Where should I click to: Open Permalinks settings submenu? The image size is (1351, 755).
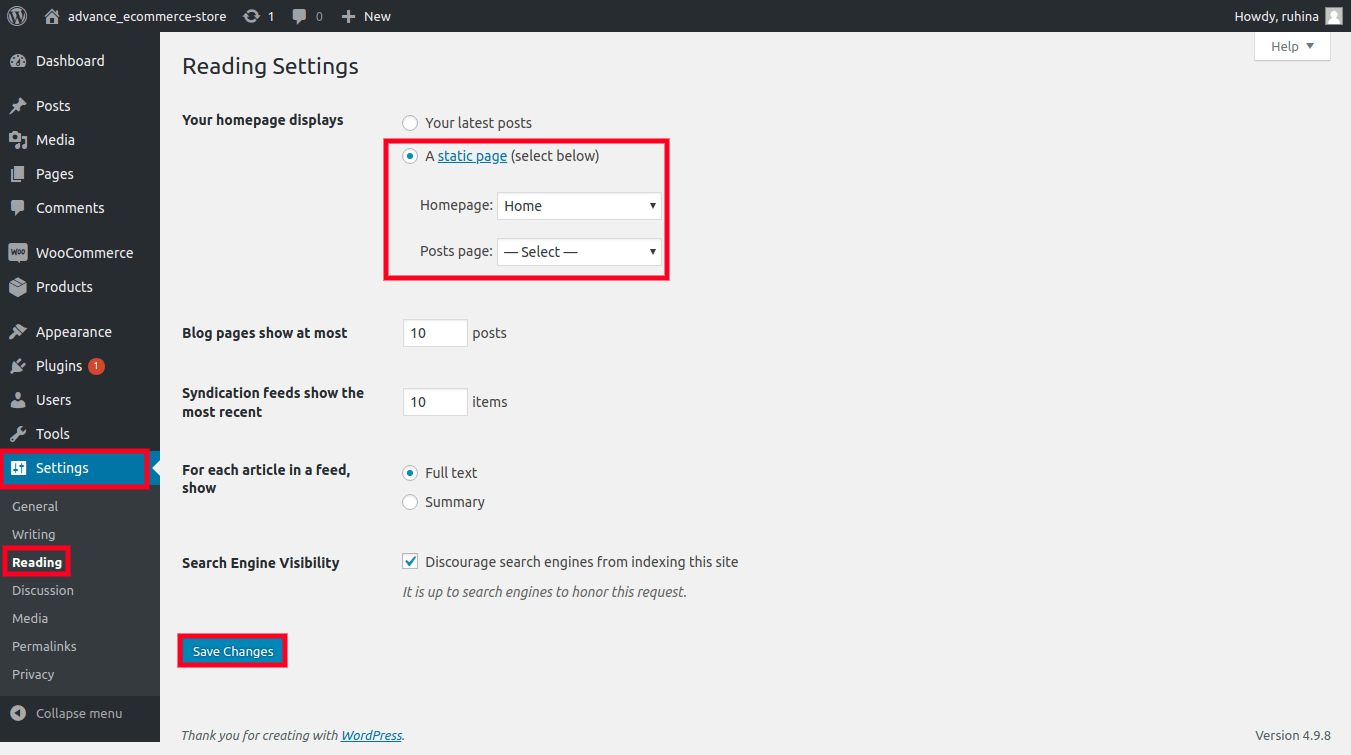tap(44, 646)
